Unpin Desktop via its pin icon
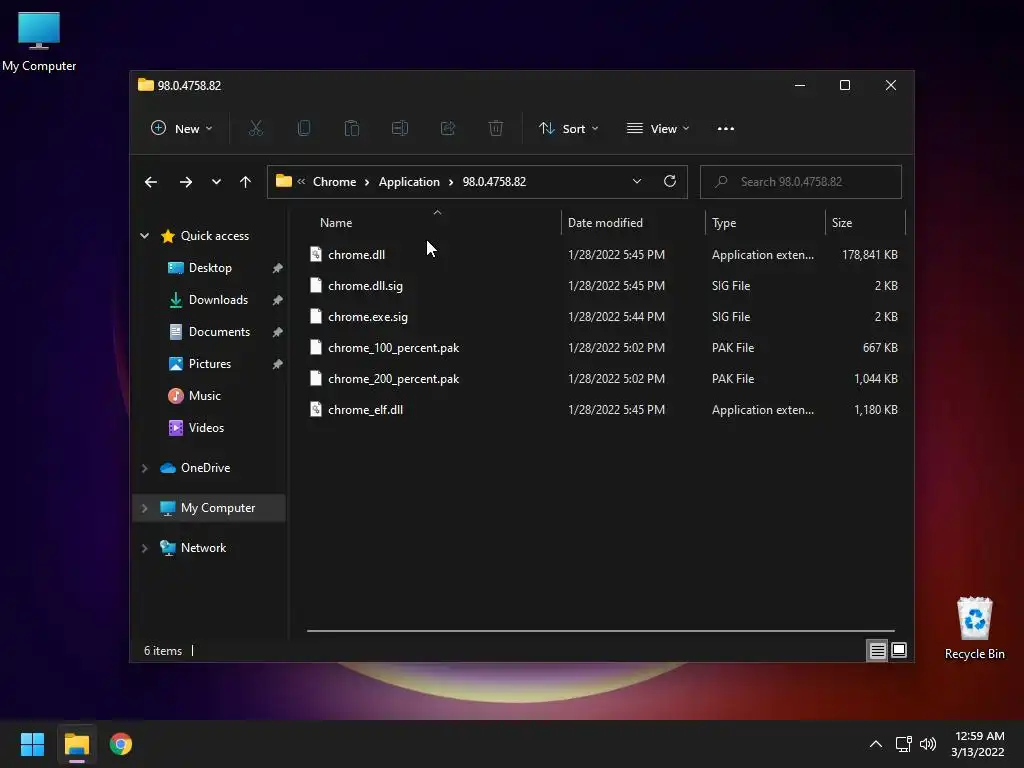The image size is (1024, 768). 278,268
